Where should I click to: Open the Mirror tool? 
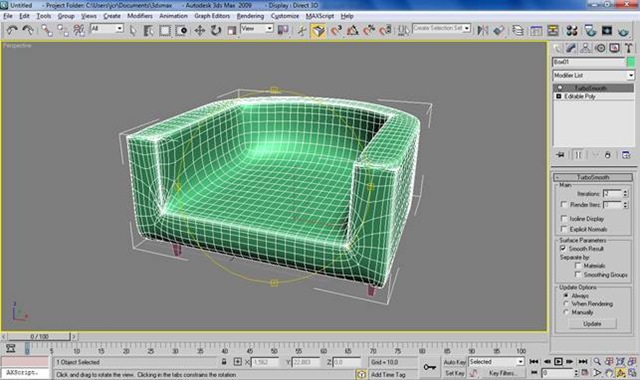point(483,31)
